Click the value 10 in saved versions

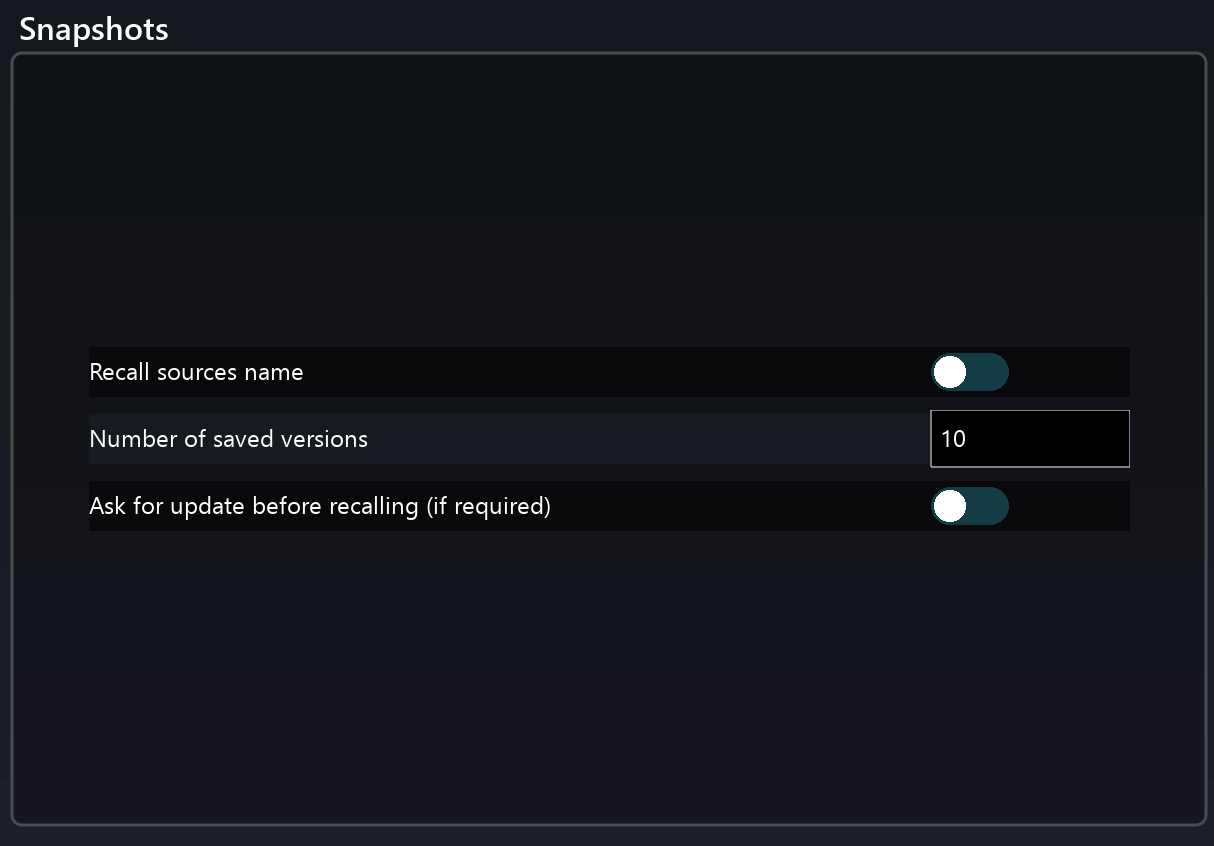click(953, 439)
